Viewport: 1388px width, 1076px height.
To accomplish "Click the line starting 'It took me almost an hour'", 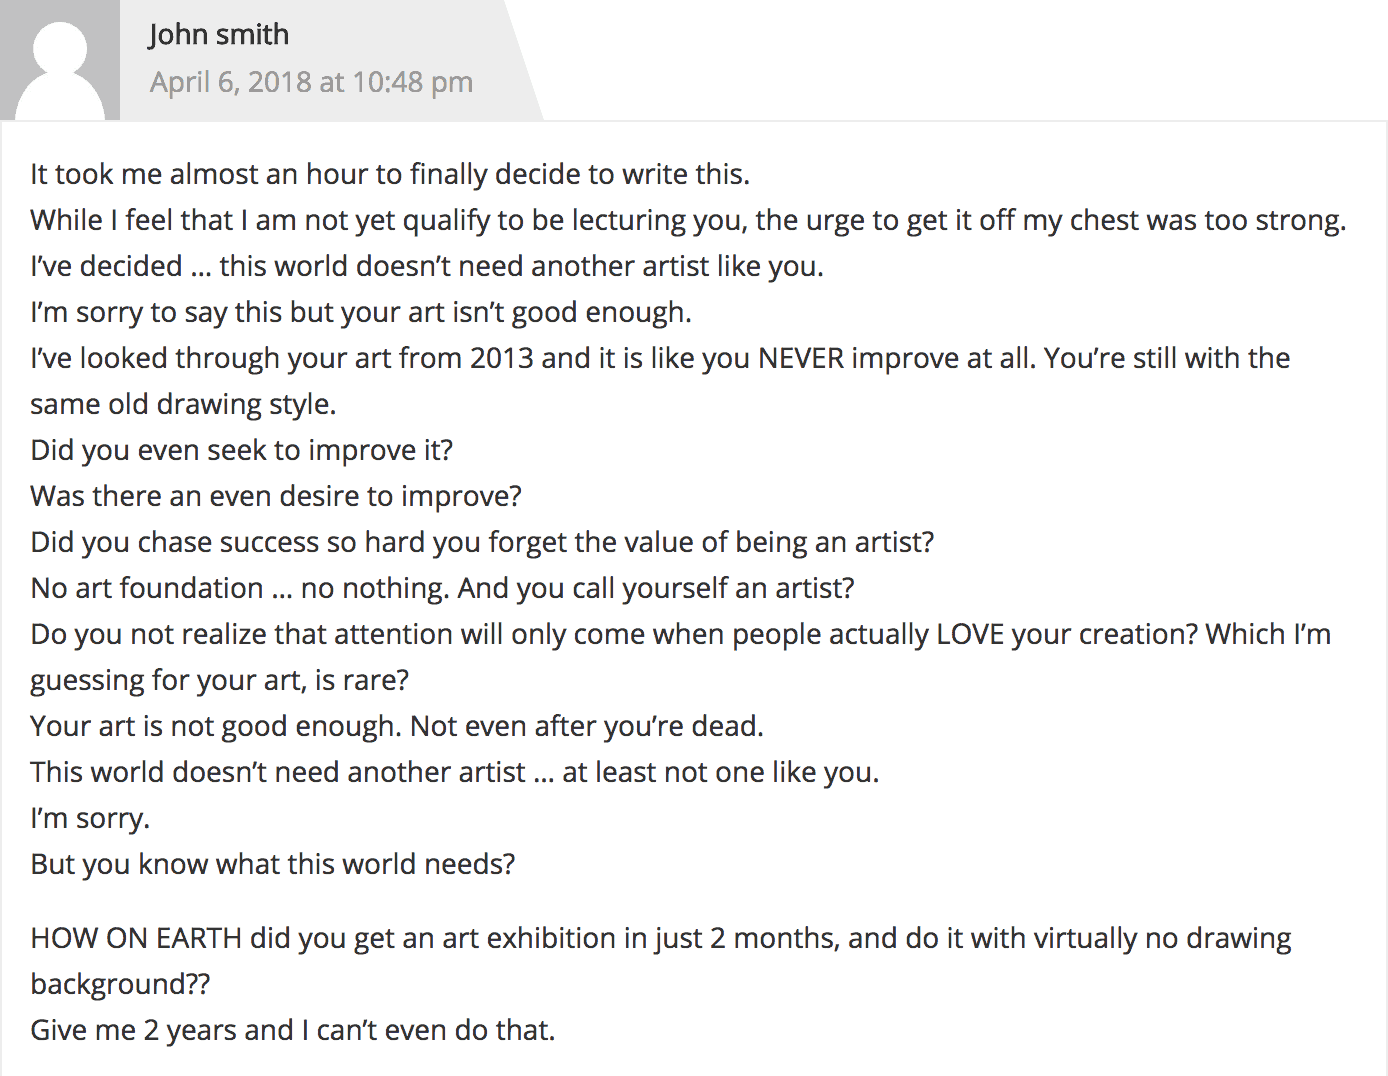I will coord(390,174).
